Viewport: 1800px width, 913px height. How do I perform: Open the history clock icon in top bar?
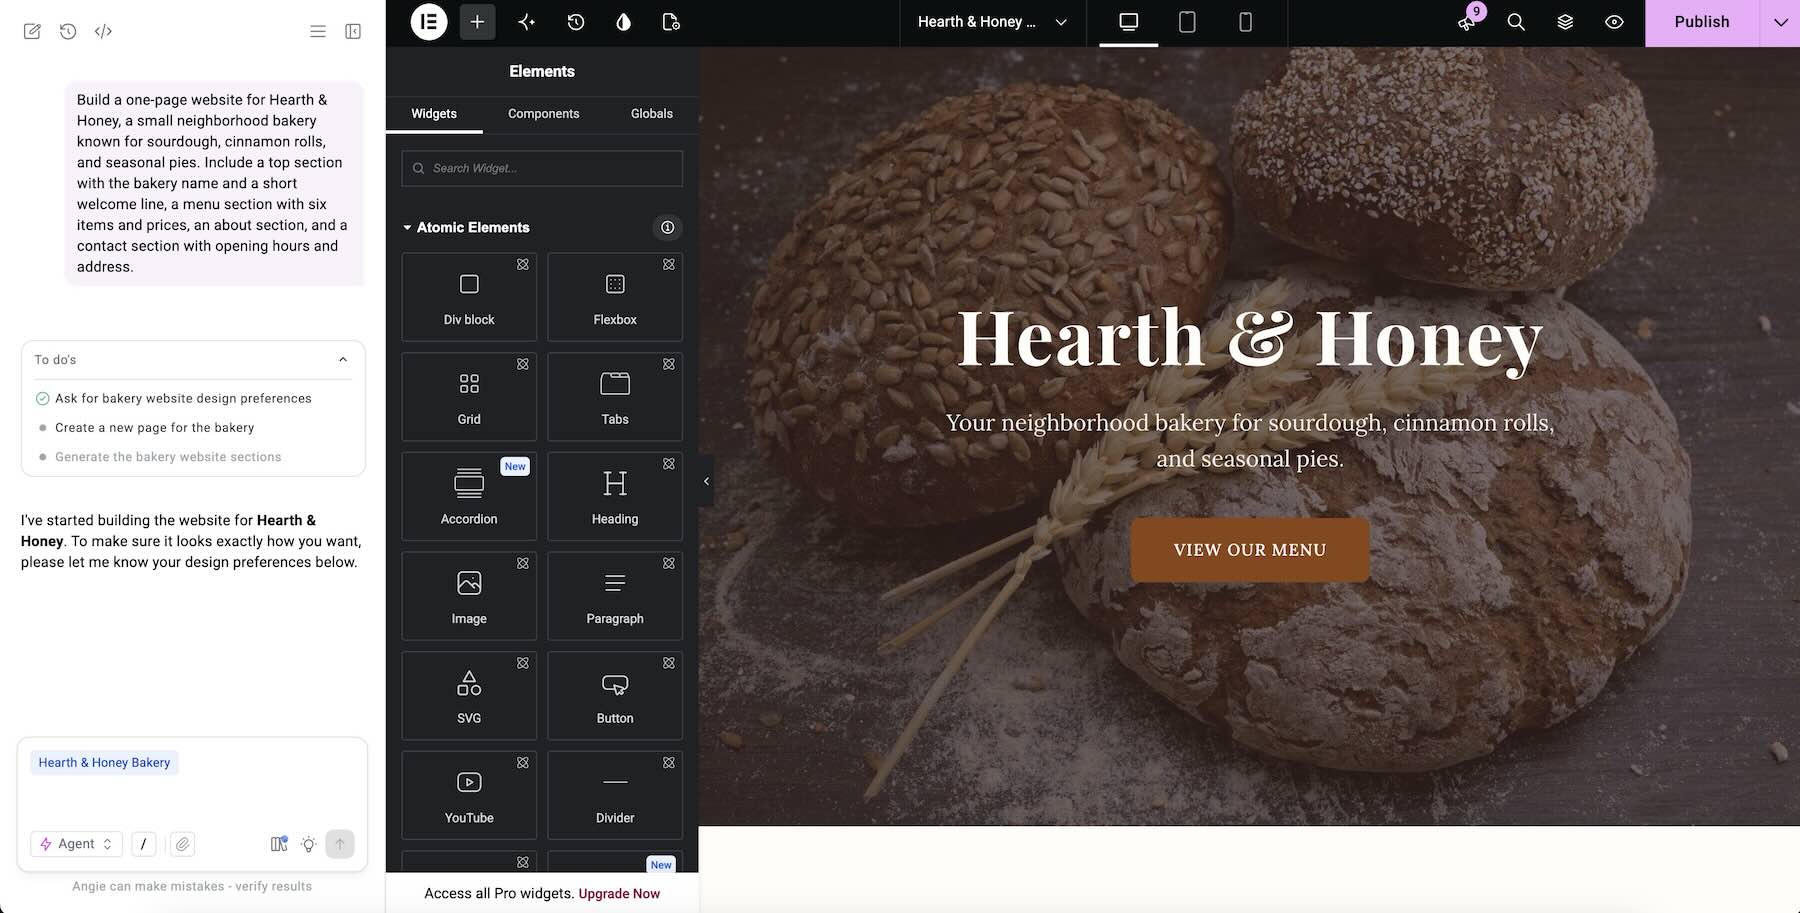576,22
